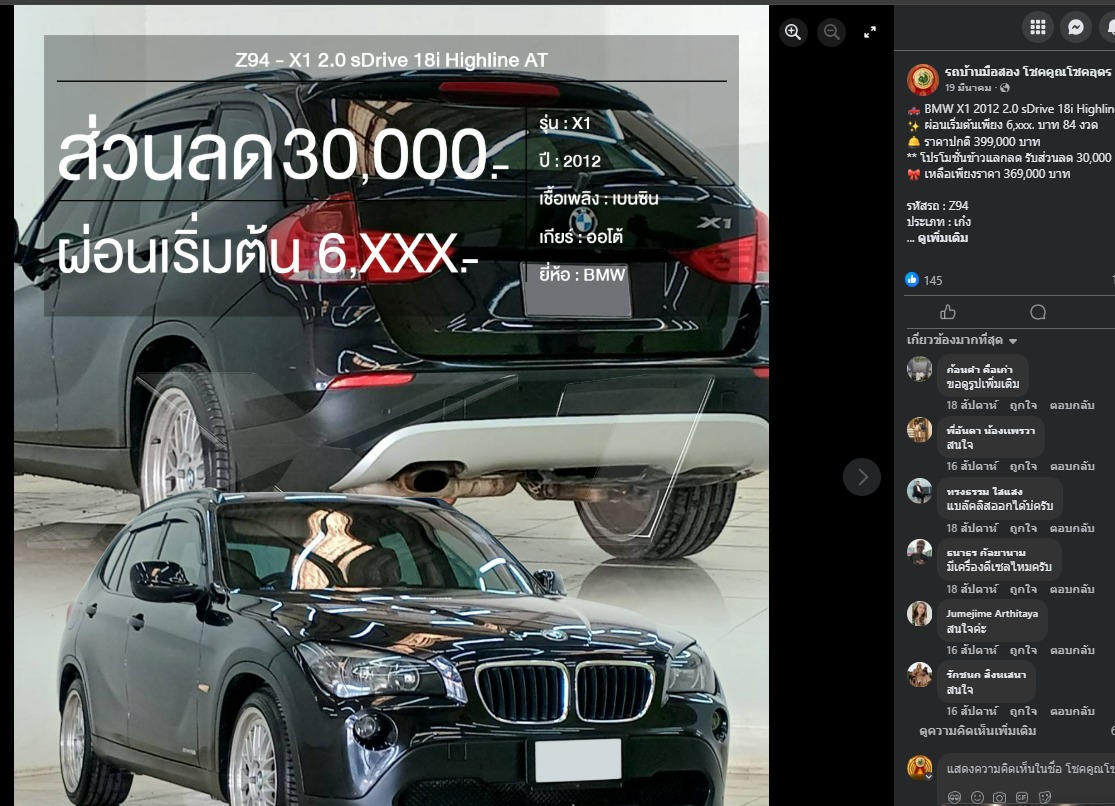Like รักชนก สิงหเสนา's comment

point(1023,711)
